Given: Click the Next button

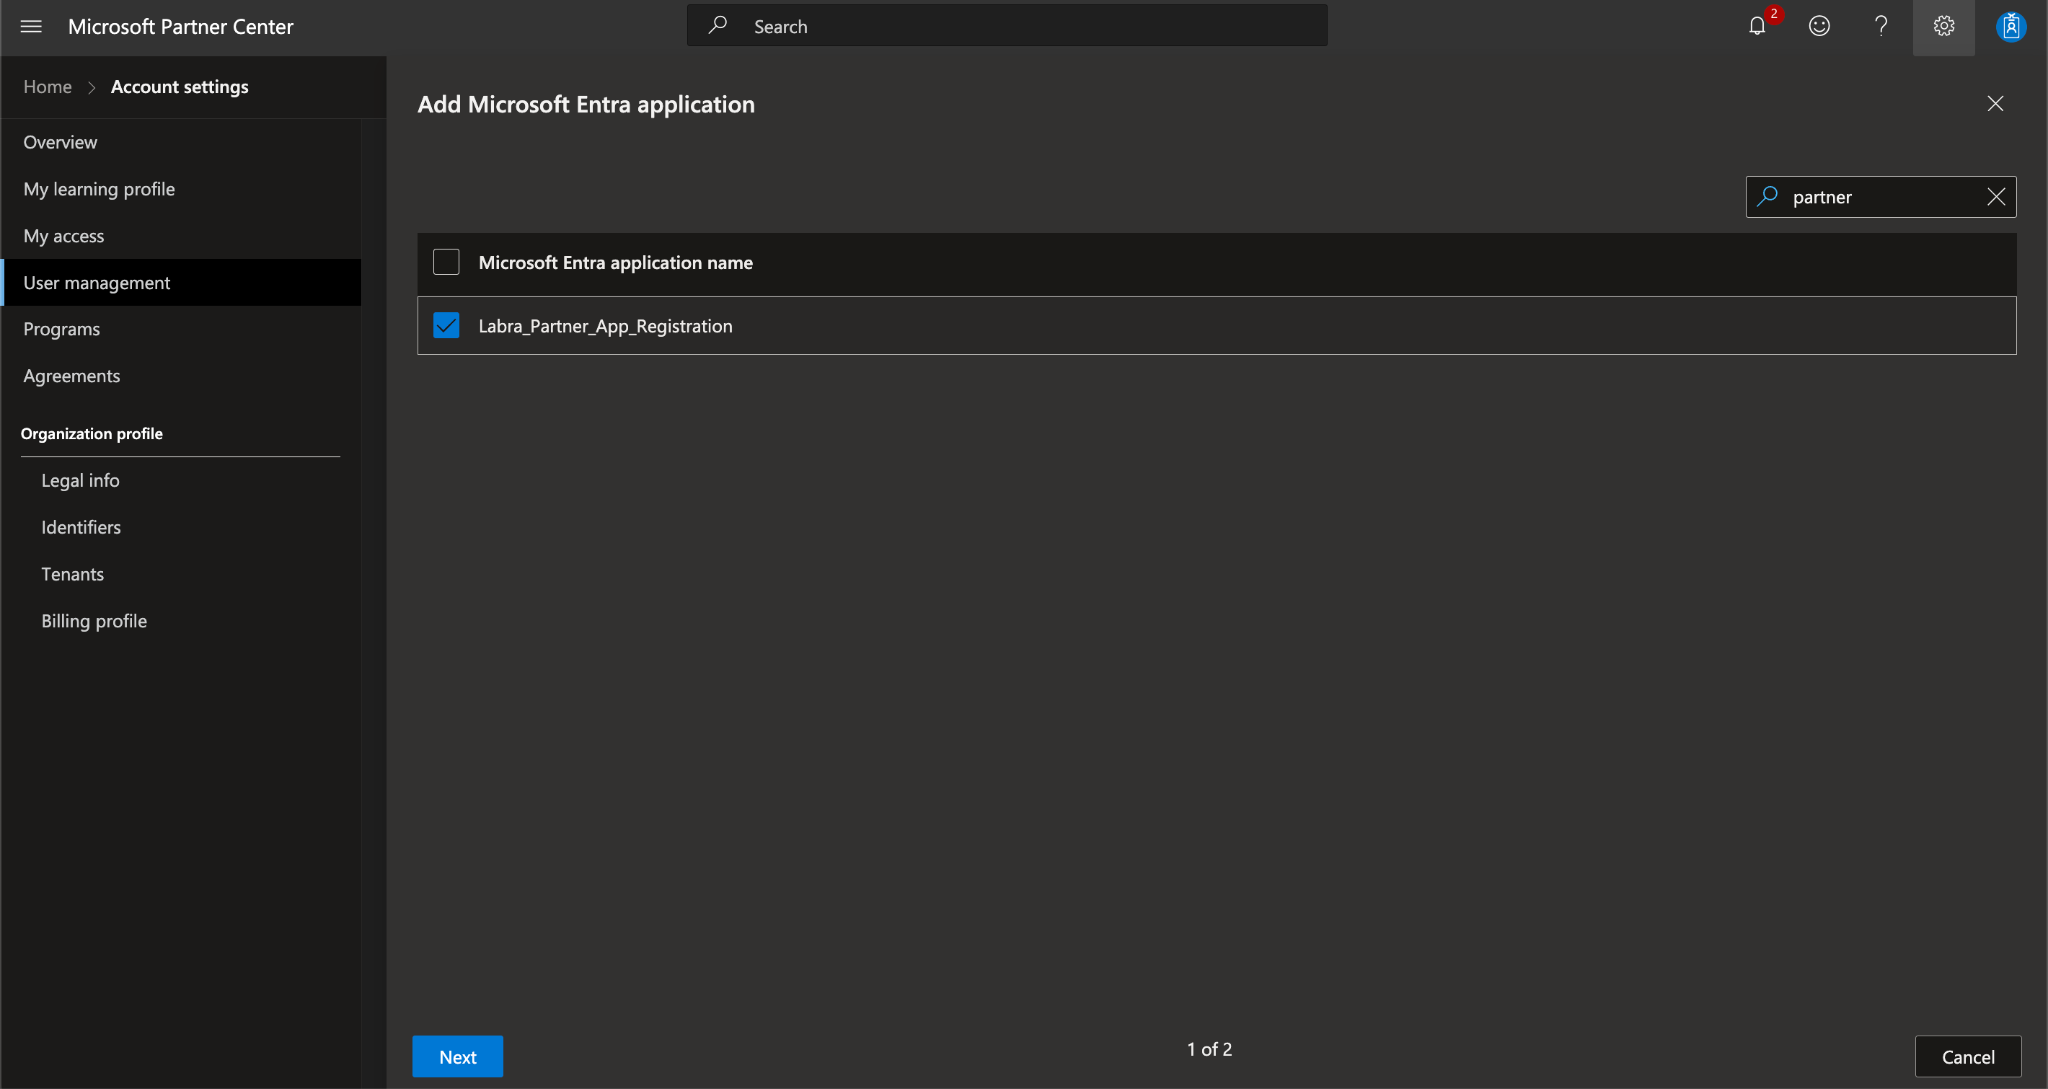Looking at the screenshot, I should pos(458,1057).
